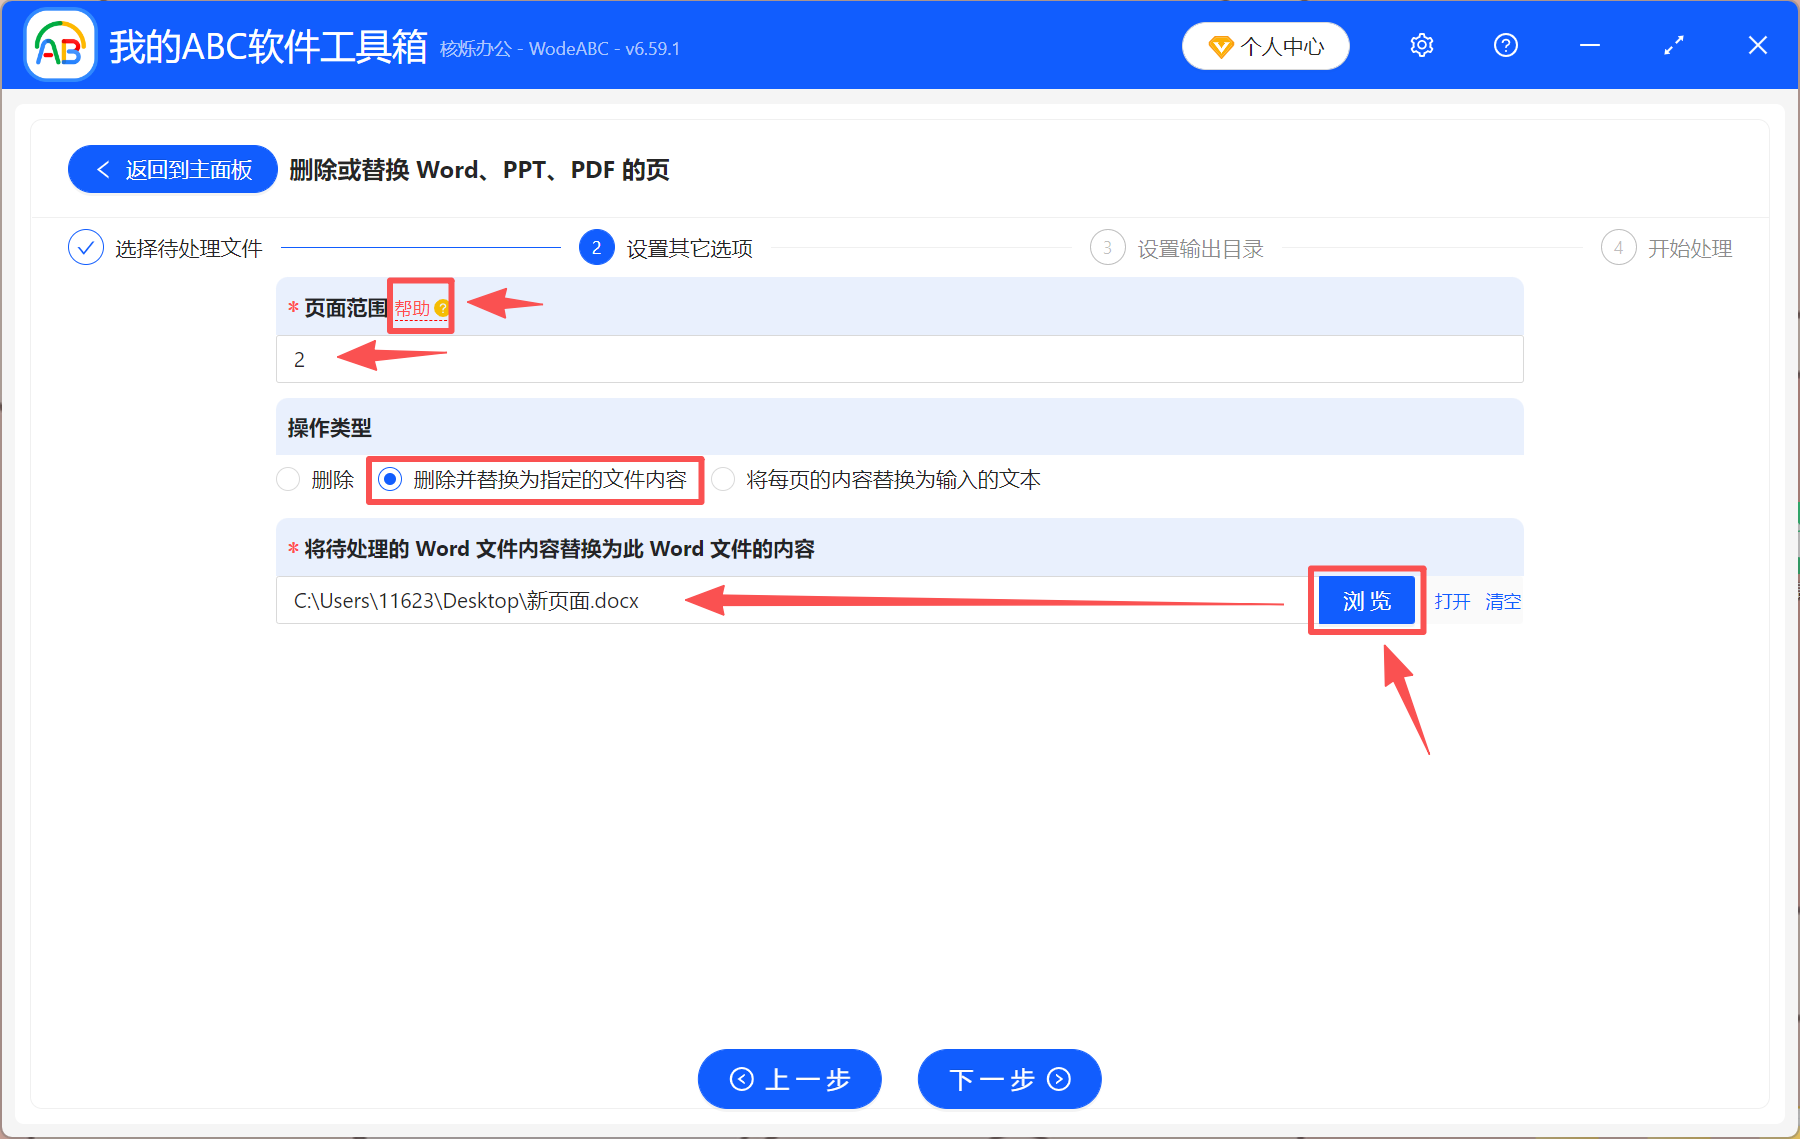Open the settings gear icon
This screenshot has height=1139, width=1800.
[1421, 45]
